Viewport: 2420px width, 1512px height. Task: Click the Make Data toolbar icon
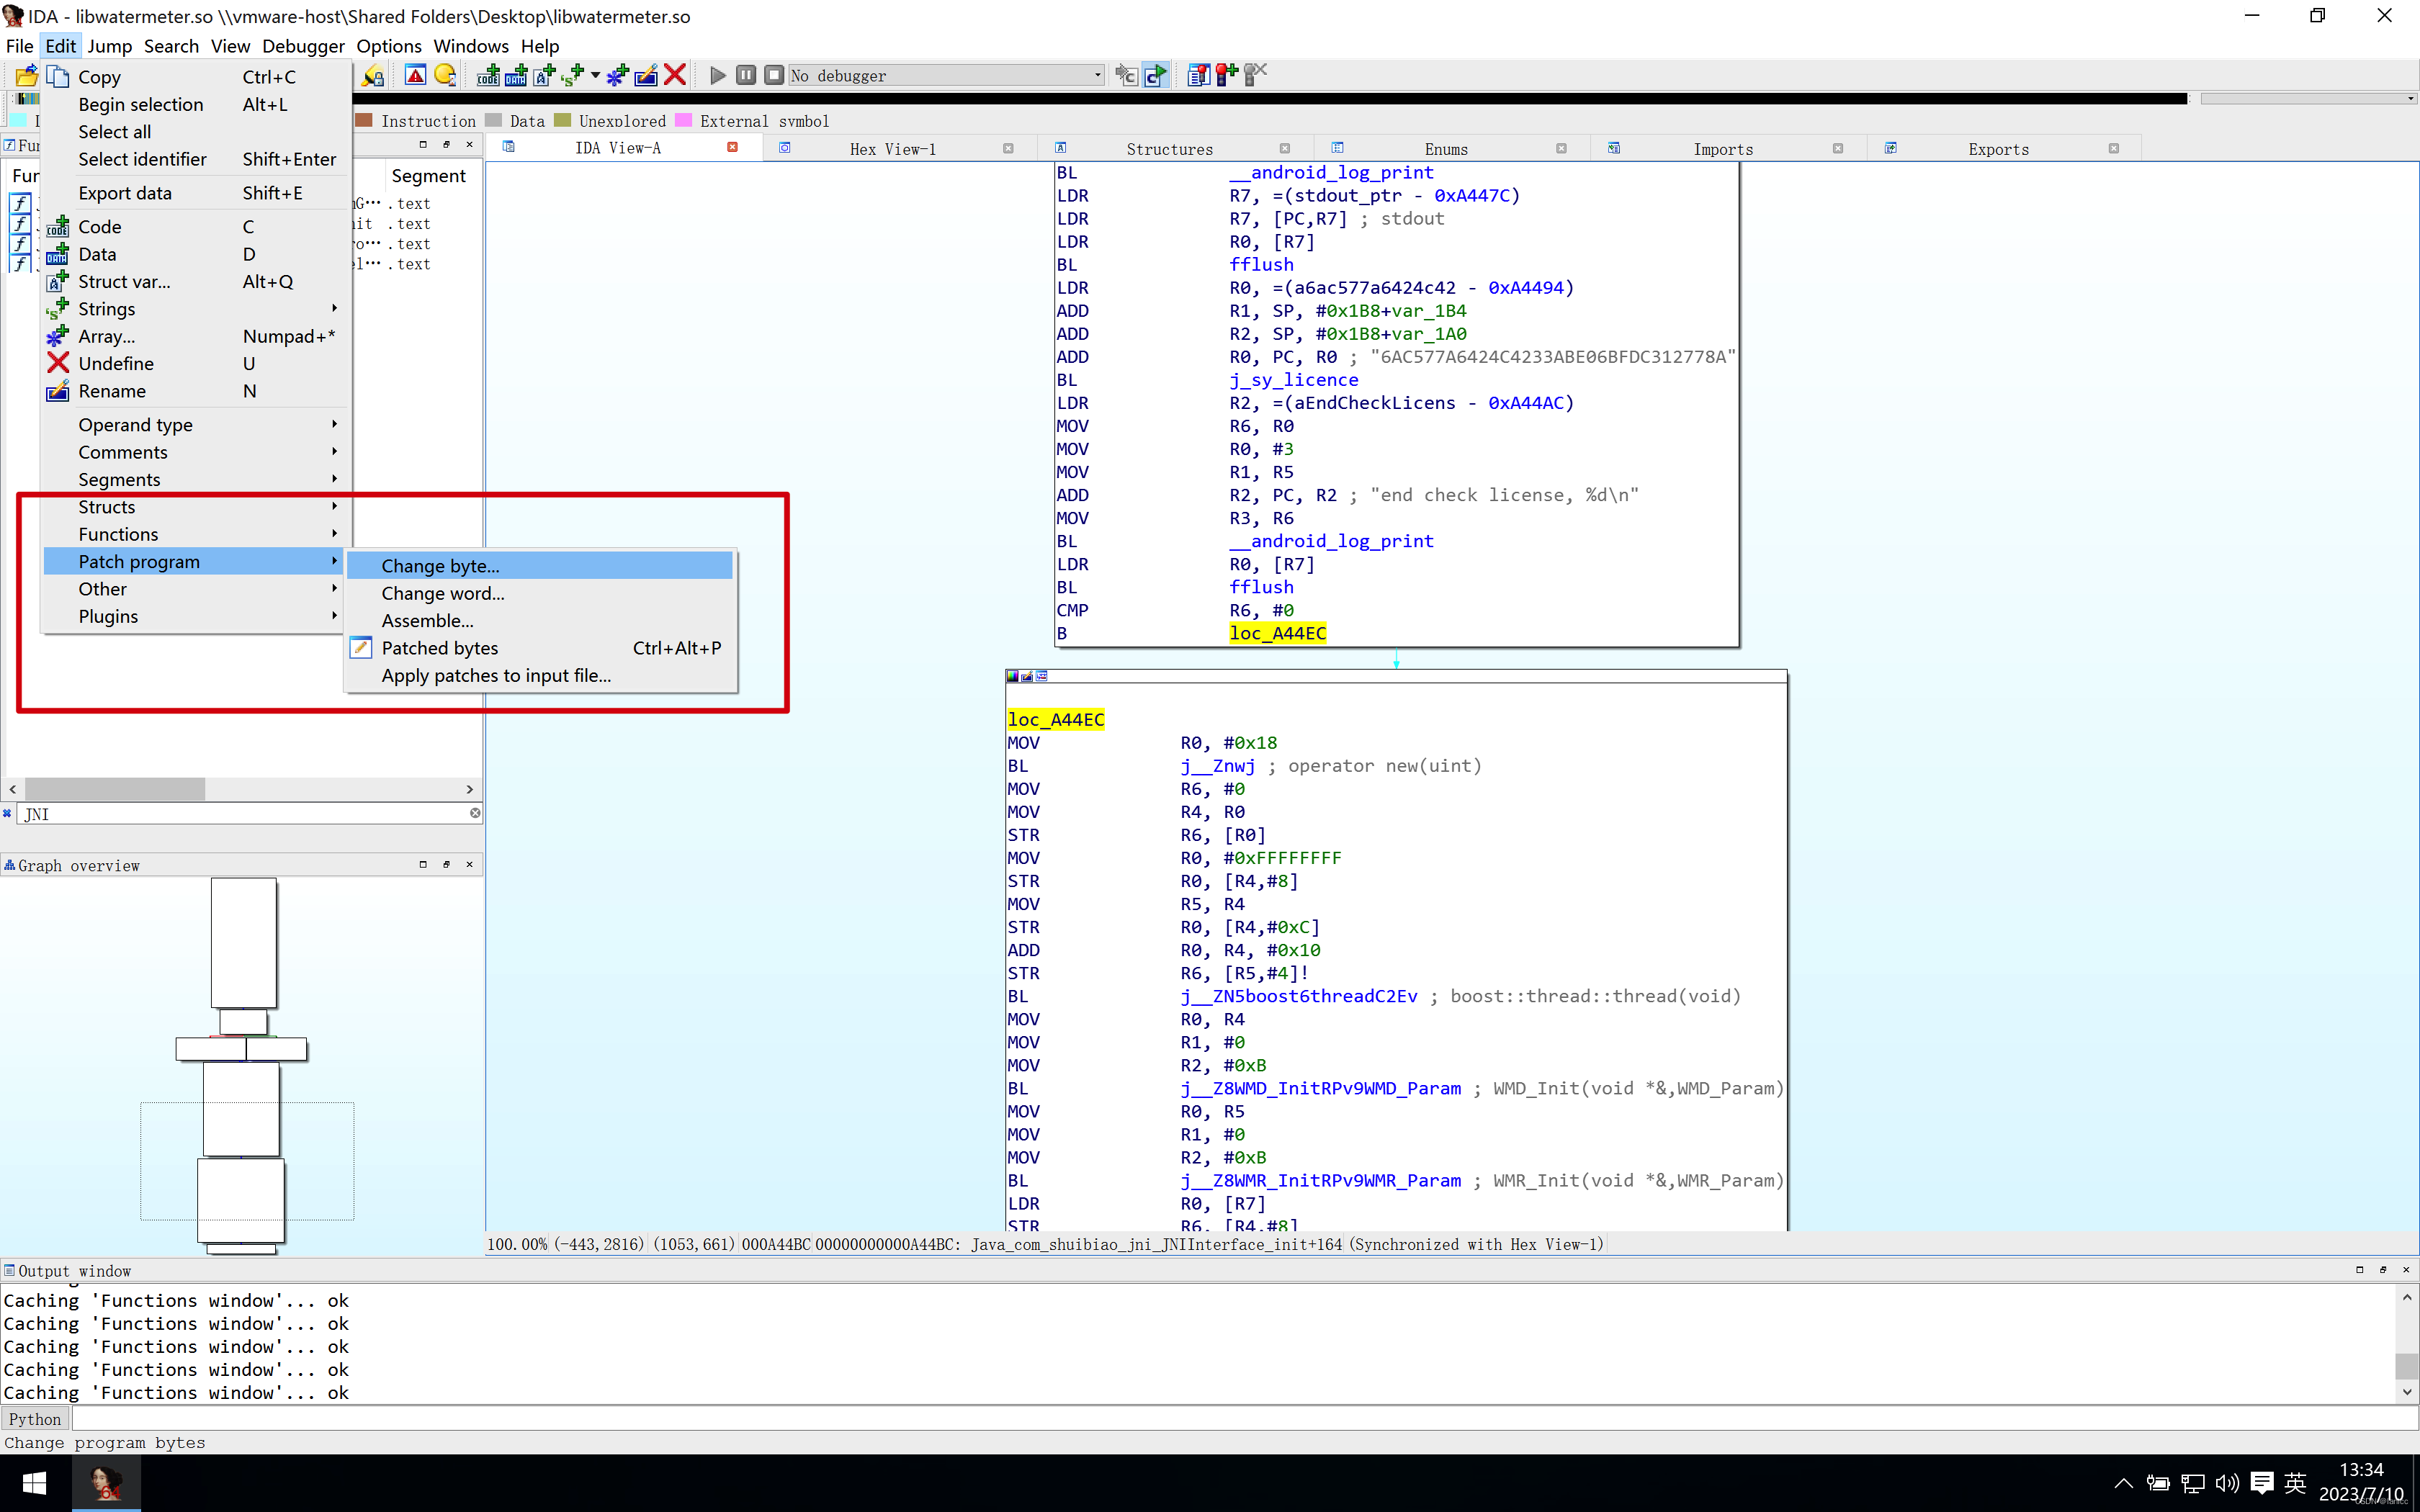516,75
